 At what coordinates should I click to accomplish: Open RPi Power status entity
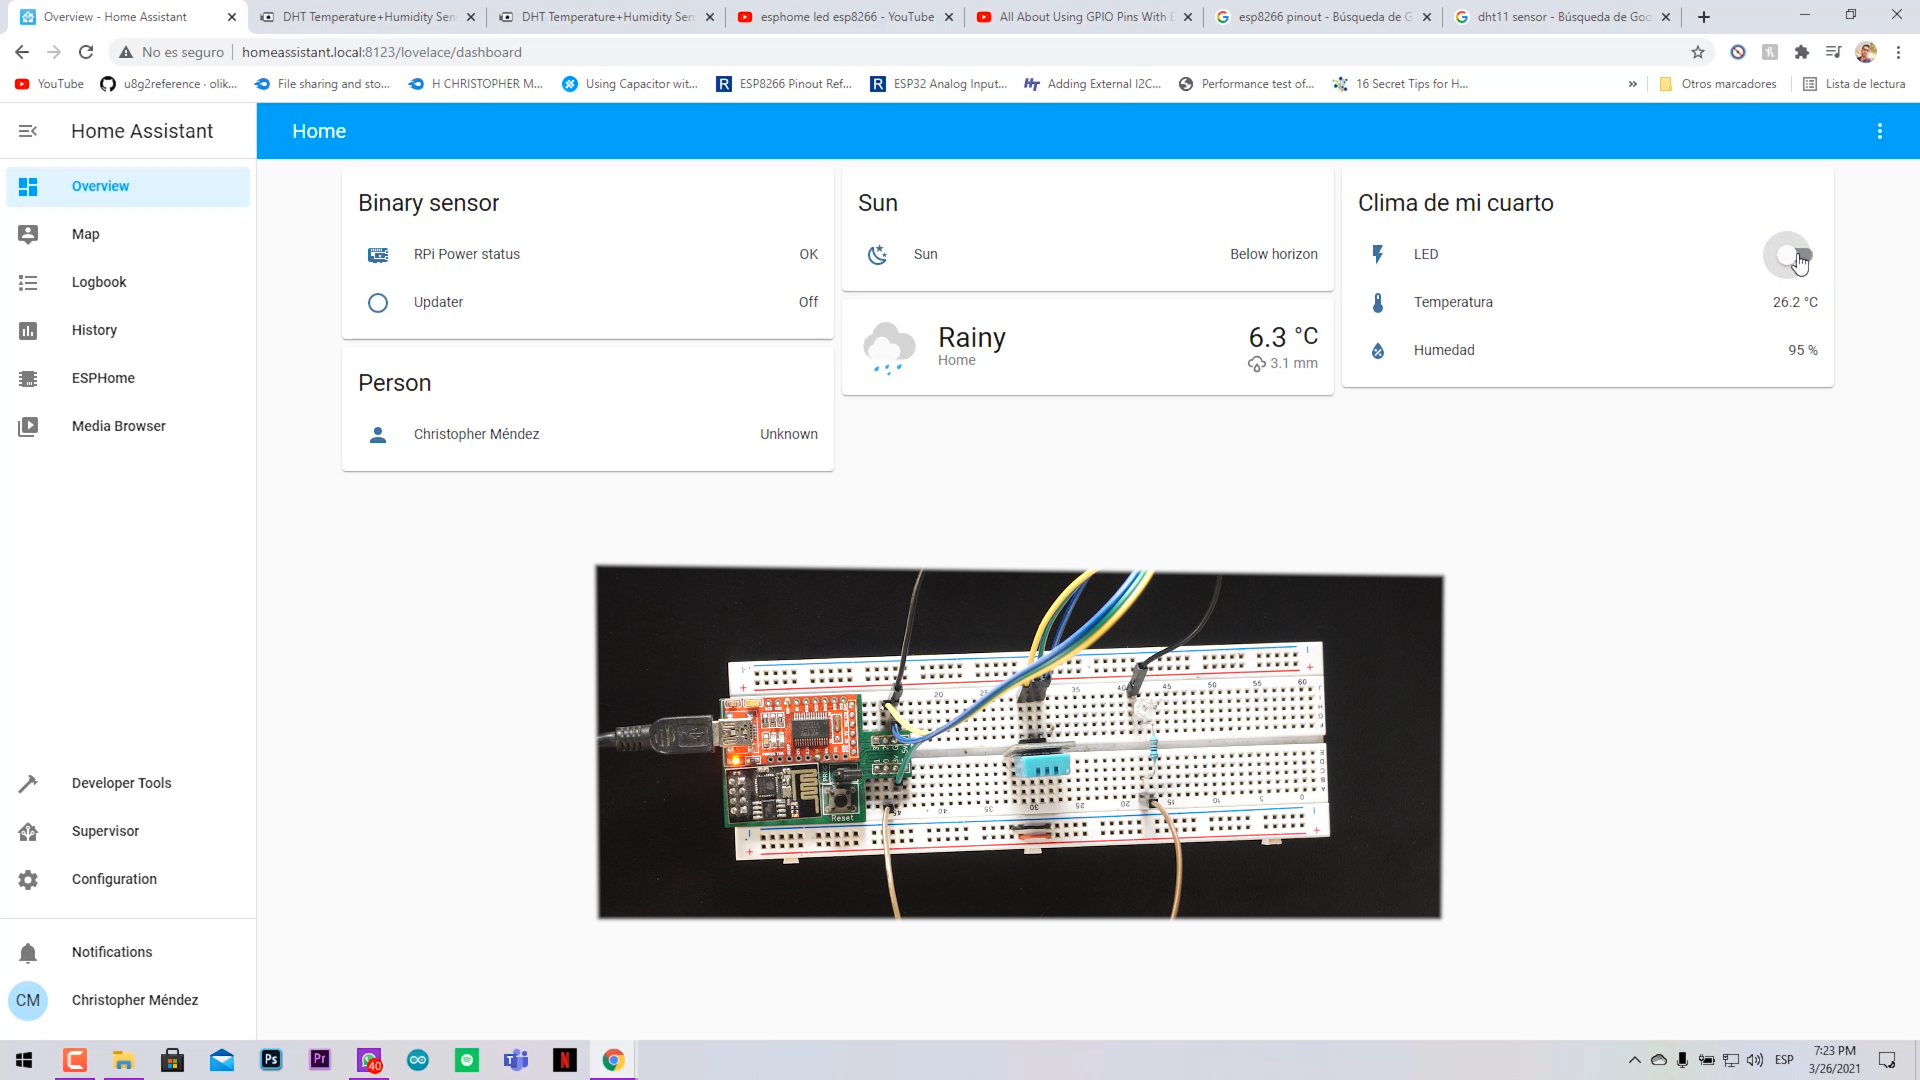pos(588,254)
